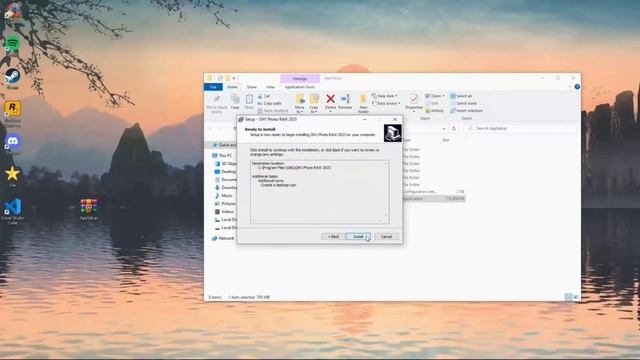Click Select all in the ribbon
Viewport: 640px width, 360px height.
click(461, 96)
